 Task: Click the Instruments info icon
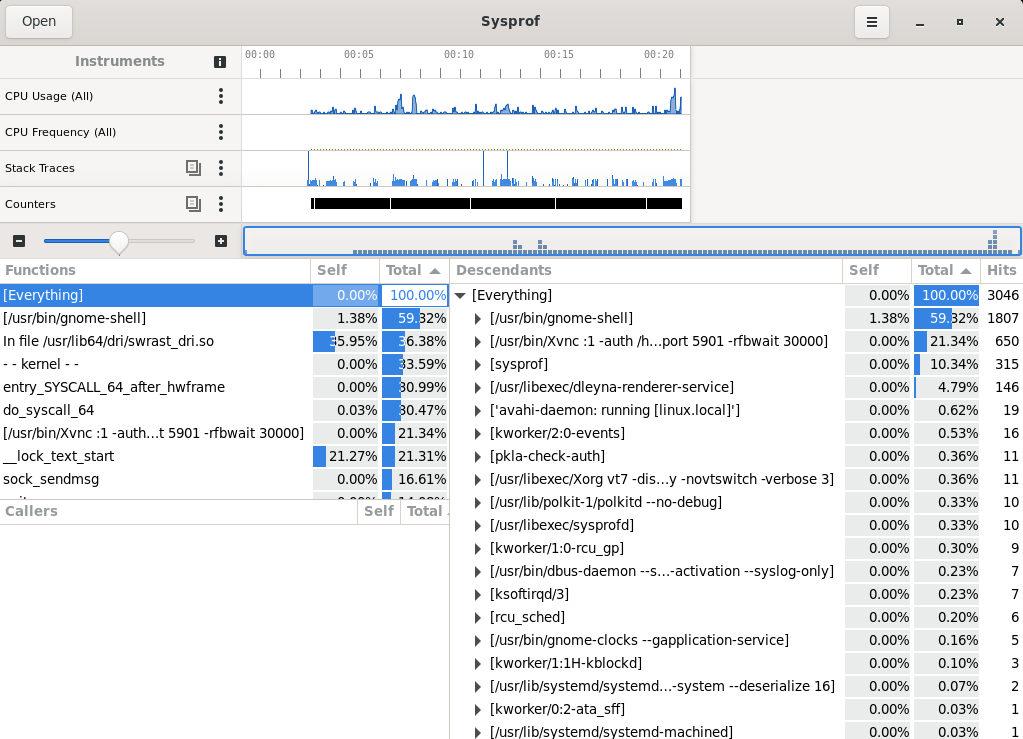coord(220,62)
